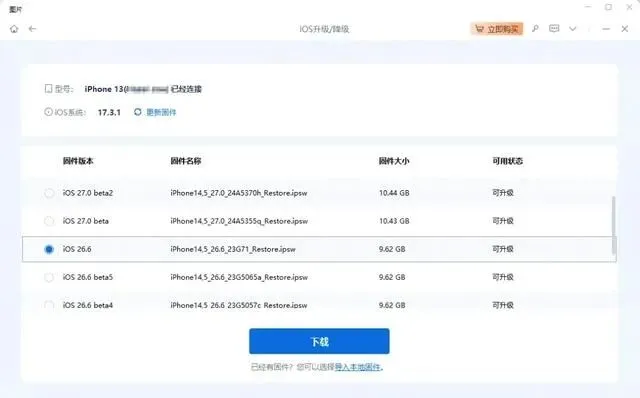The image size is (640, 398).
Task: Click 可升级 status in iOS 27.0 beta2 row
Action: (x=503, y=193)
